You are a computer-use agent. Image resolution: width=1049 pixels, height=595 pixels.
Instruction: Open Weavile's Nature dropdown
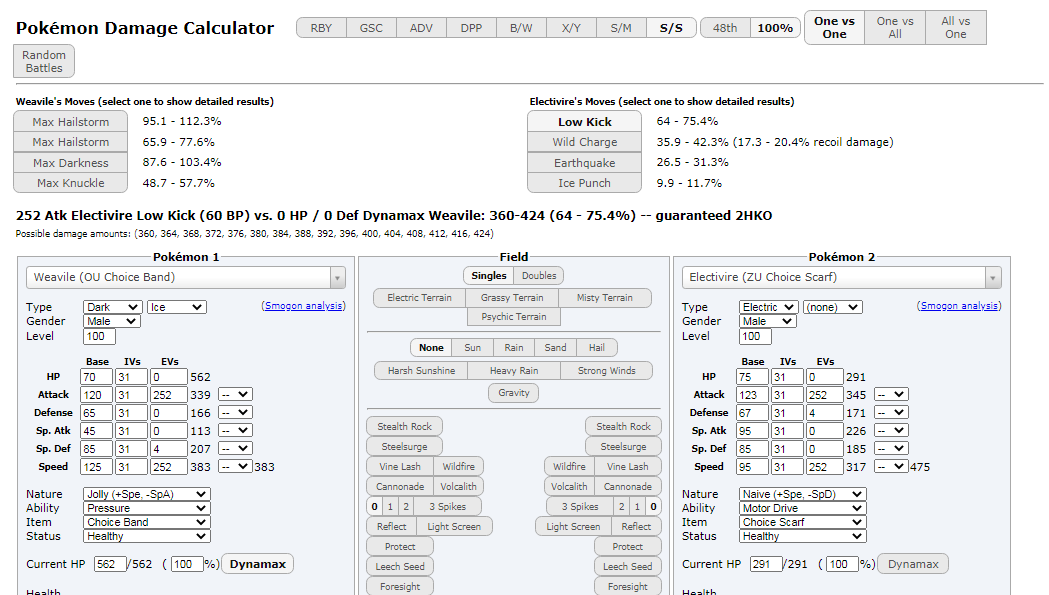pyautogui.click(x=147, y=494)
